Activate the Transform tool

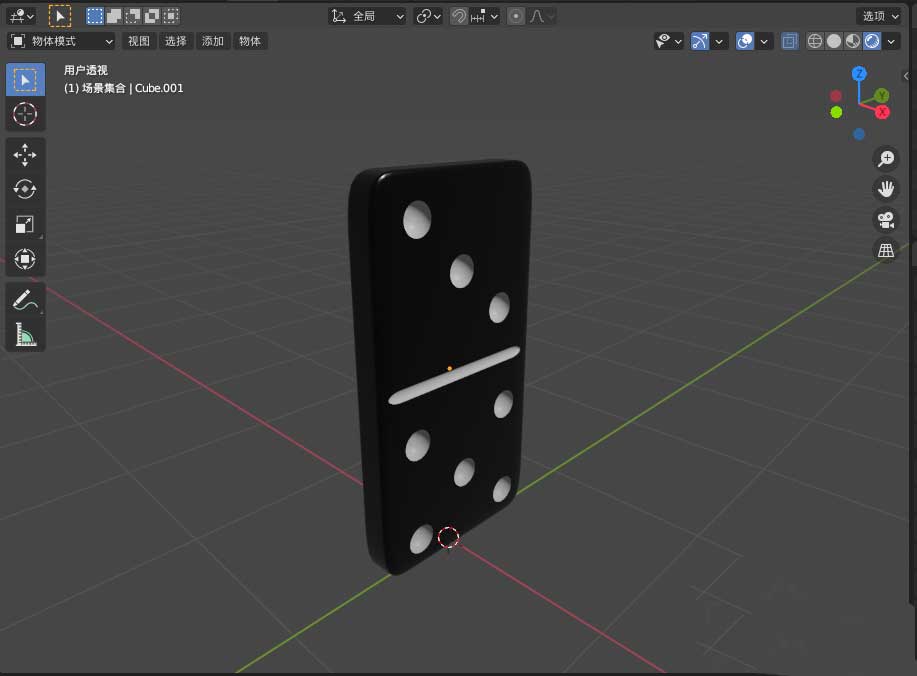pyautogui.click(x=25, y=258)
